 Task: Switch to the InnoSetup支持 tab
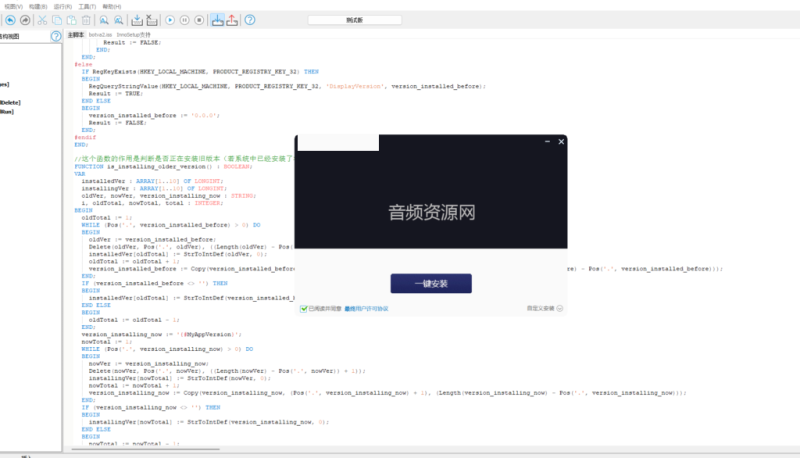click(x=133, y=35)
